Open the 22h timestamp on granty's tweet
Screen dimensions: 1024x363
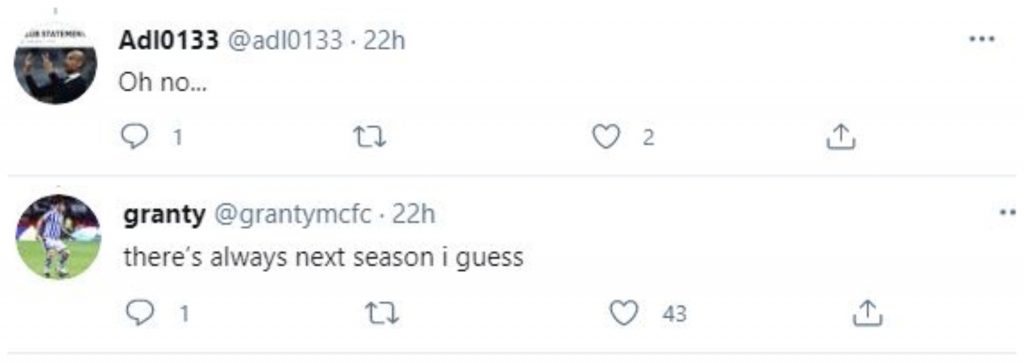click(413, 215)
